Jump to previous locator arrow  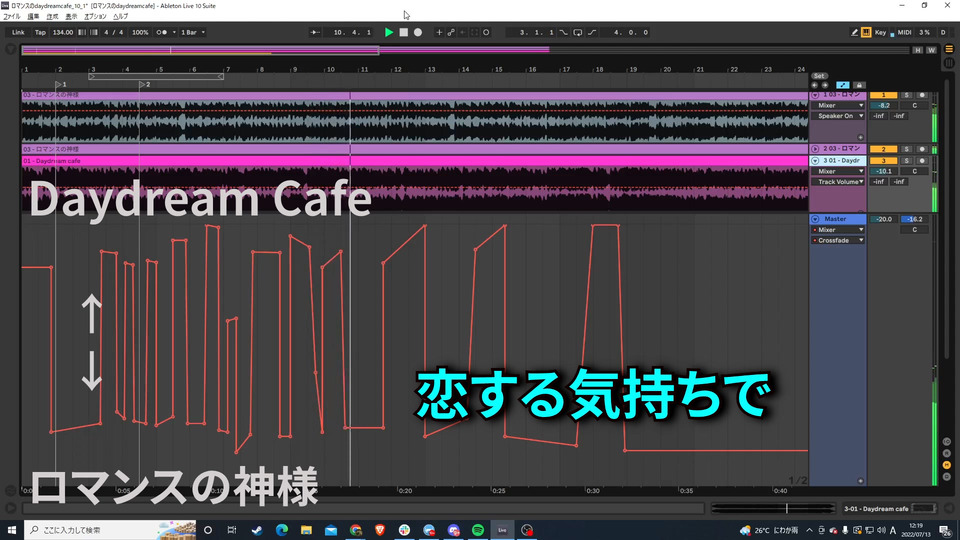click(x=814, y=85)
